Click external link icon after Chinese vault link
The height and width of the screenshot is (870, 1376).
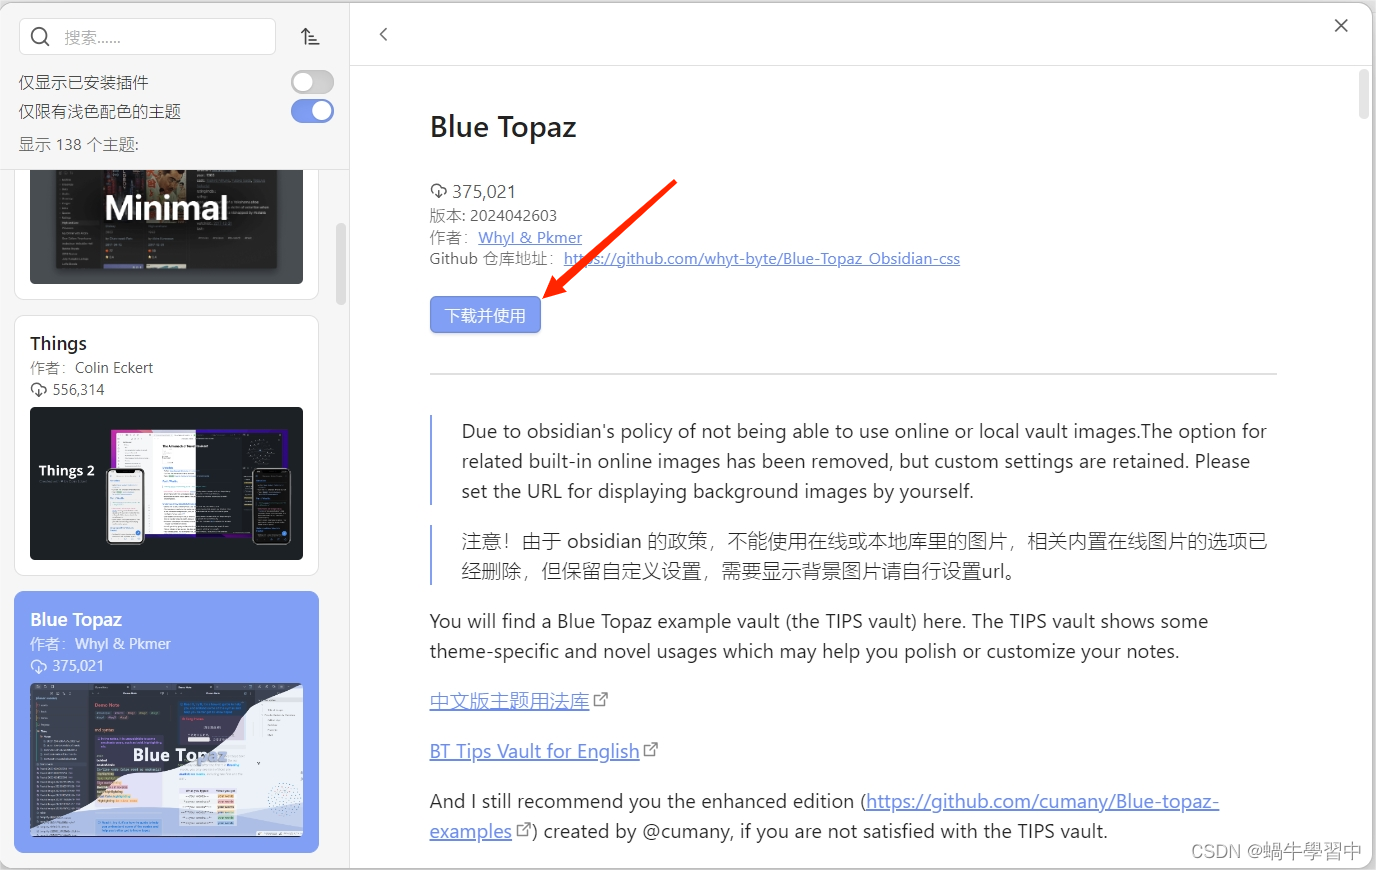(601, 699)
